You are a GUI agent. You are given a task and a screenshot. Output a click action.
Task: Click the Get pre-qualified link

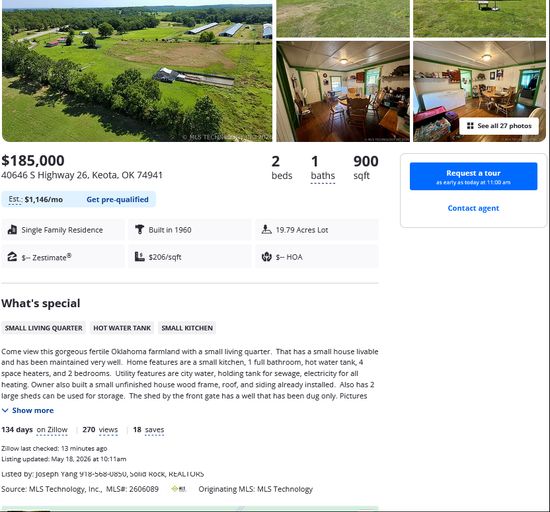click(x=118, y=200)
